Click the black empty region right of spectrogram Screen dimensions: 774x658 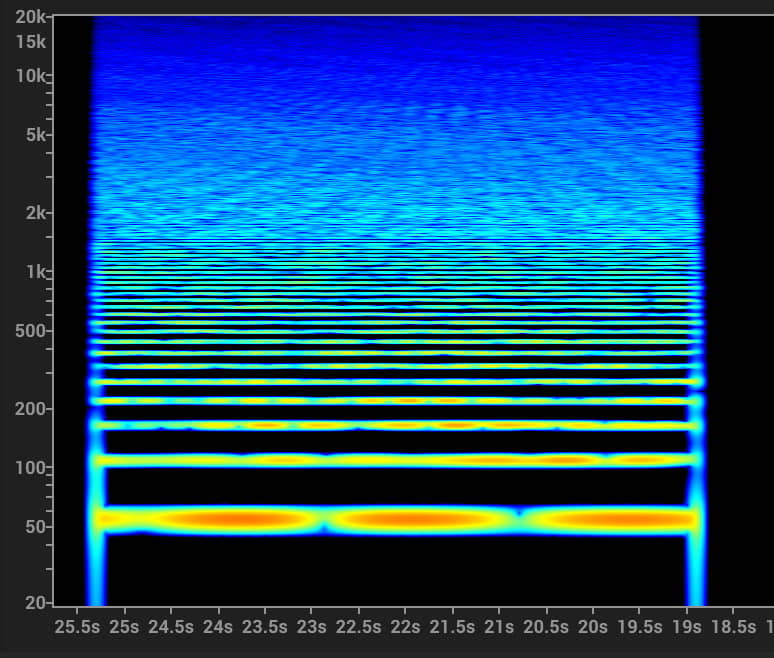(737, 300)
